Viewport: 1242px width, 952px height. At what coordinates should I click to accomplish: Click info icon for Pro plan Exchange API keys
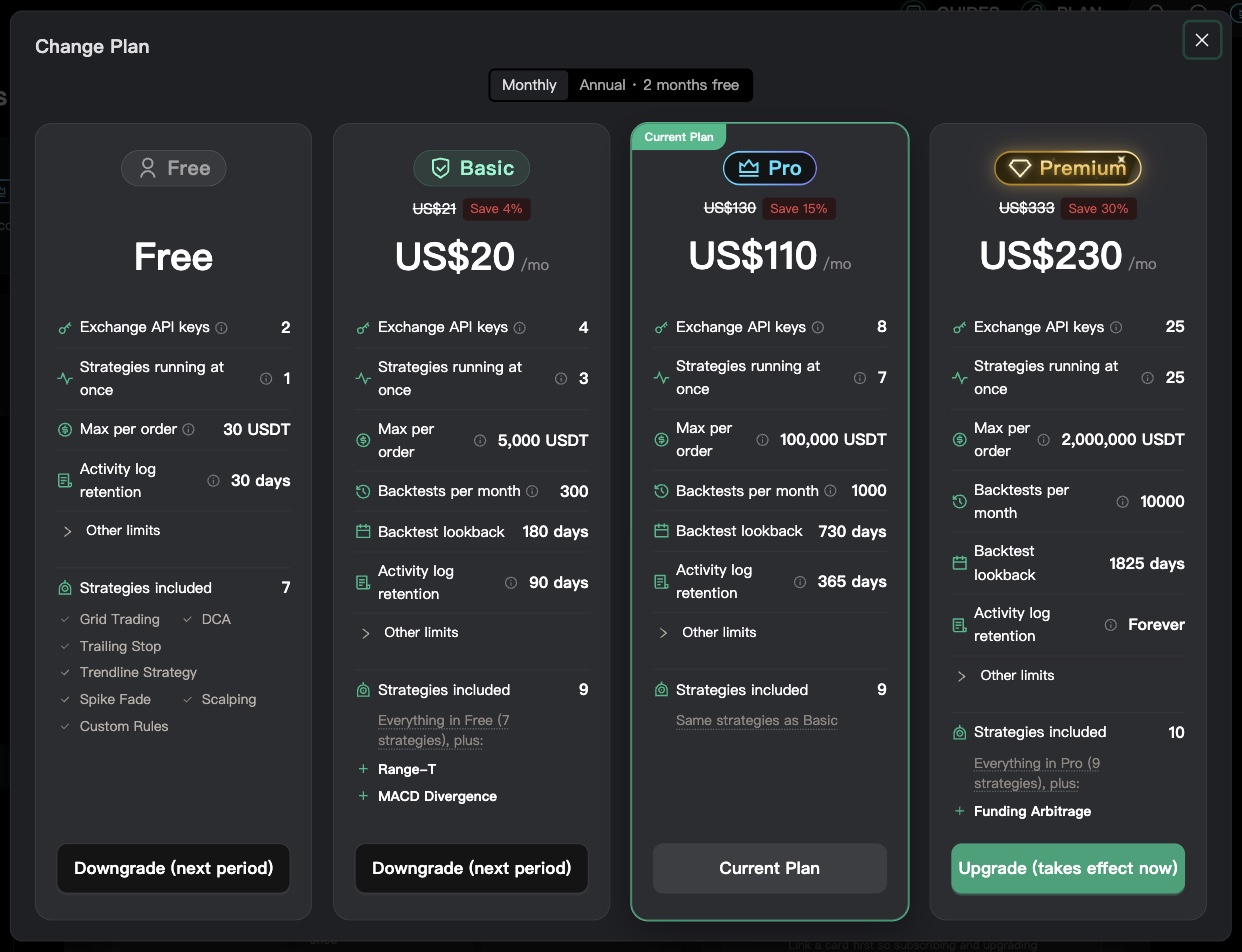coord(818,327)
